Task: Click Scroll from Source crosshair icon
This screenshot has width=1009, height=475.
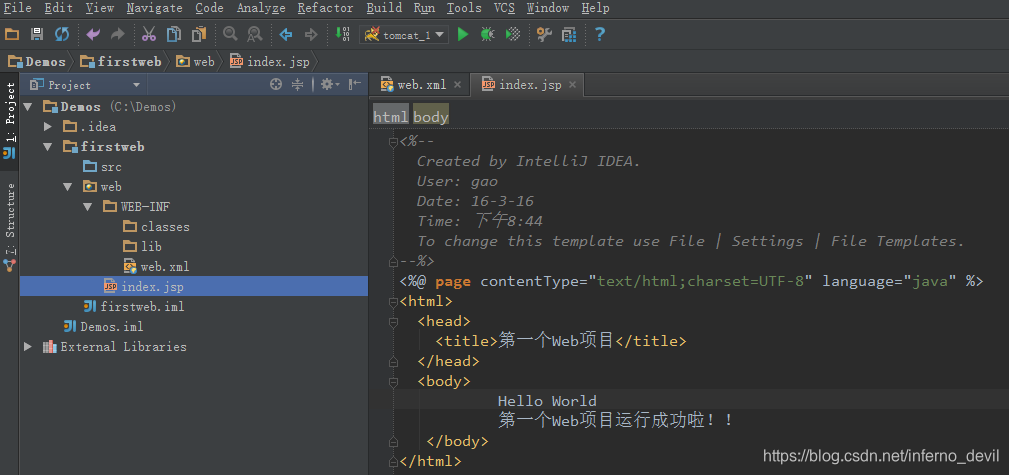Action: [276, 84]
